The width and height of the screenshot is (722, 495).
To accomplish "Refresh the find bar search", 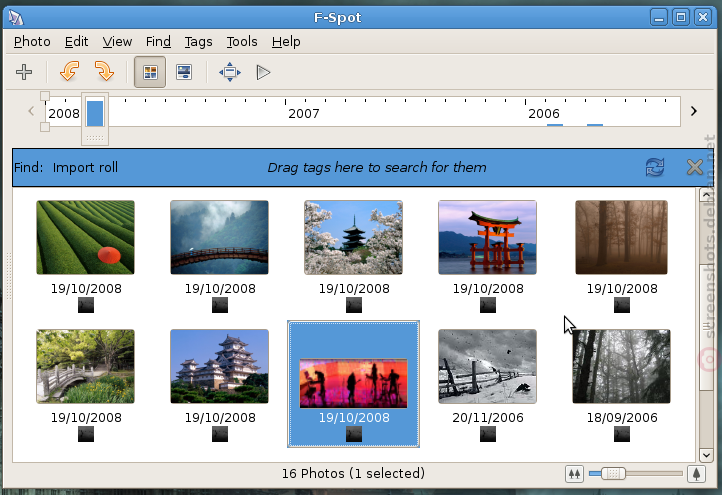I will [655, 167].
